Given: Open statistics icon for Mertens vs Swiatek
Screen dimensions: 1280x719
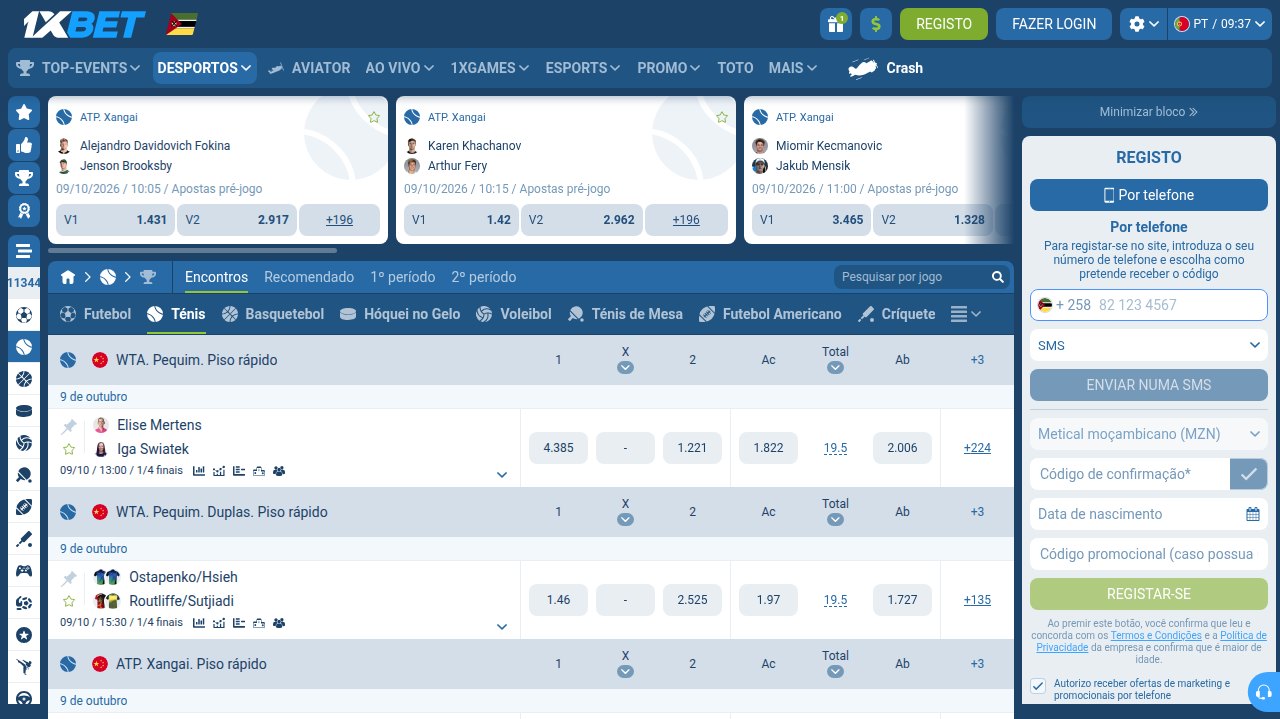Looking at the screenshot, I should (199, 471).
